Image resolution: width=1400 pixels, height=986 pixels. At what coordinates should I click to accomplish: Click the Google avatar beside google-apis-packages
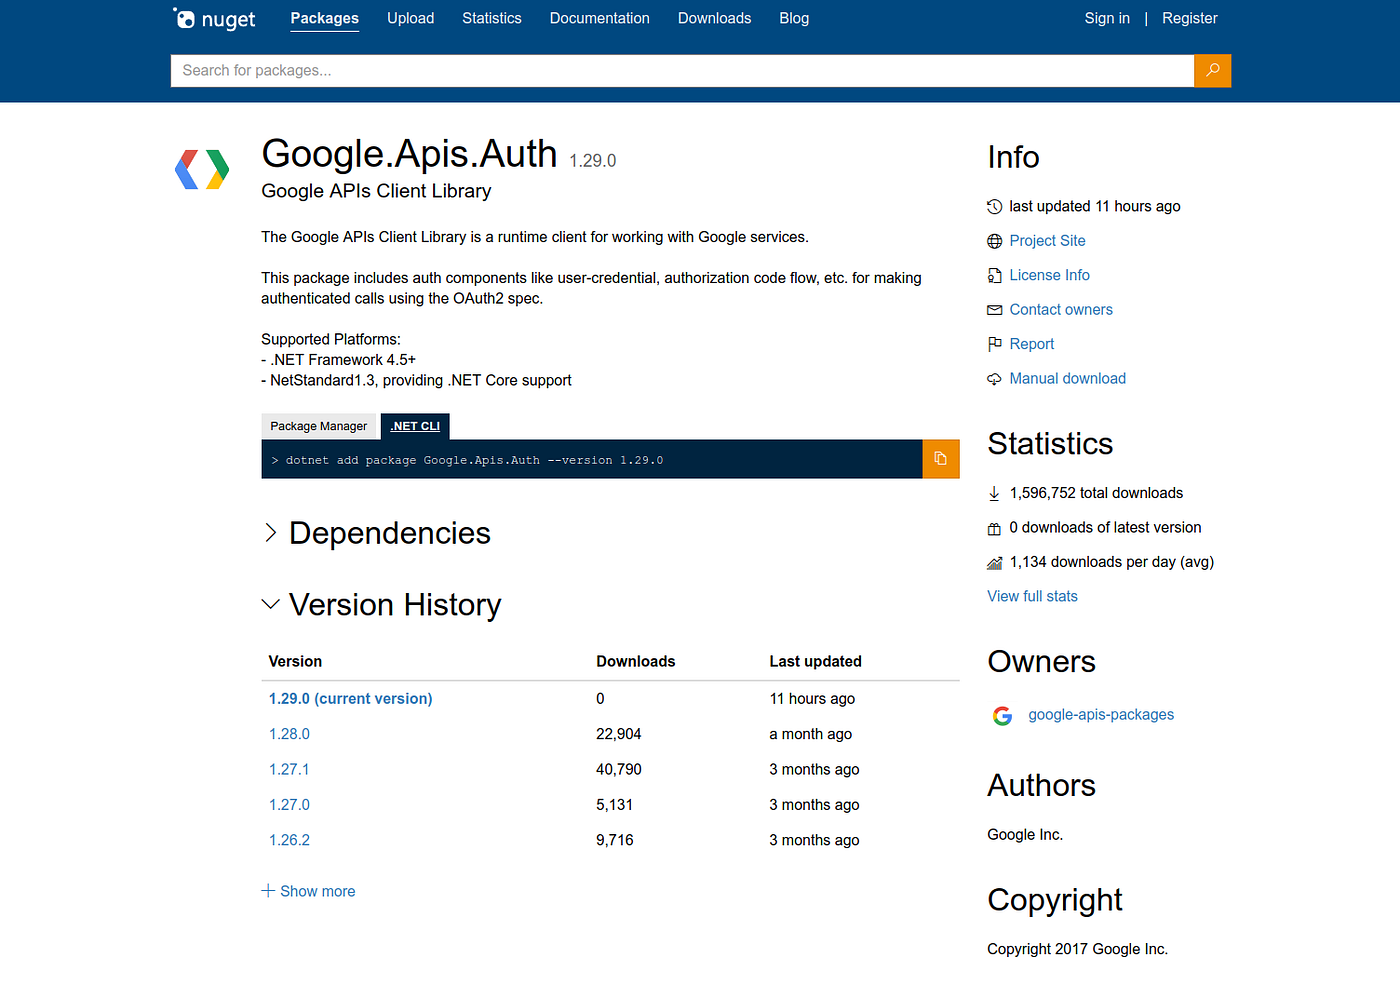coord(1002,715)
